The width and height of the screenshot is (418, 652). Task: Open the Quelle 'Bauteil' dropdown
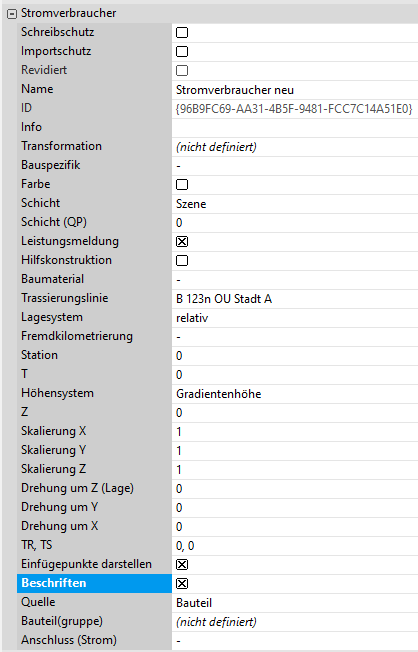tap(295, 603)
